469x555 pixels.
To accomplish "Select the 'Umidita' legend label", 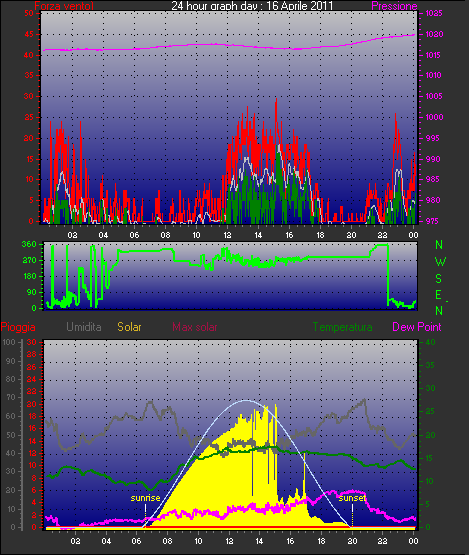I will tap(84, 327).
